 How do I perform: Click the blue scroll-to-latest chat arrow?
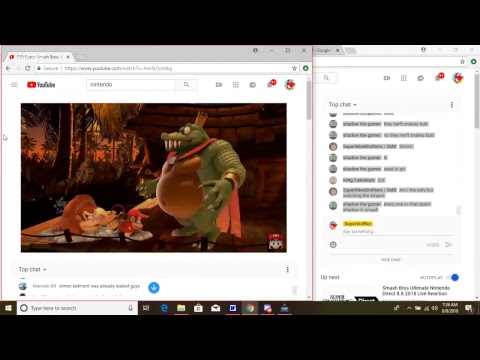click(x=154, y=287)
